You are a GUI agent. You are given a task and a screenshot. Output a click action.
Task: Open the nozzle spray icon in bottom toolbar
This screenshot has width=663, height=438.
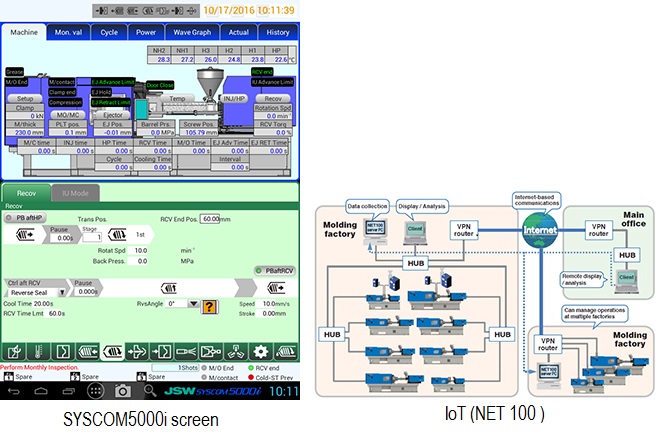tap(186, 351)
